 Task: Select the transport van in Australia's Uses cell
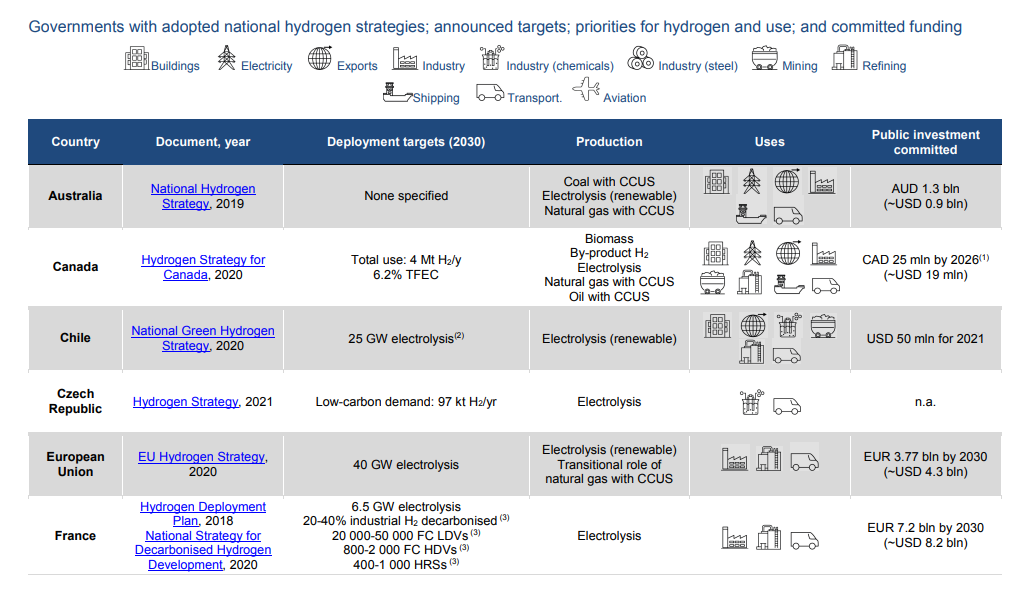coord(788,215)
